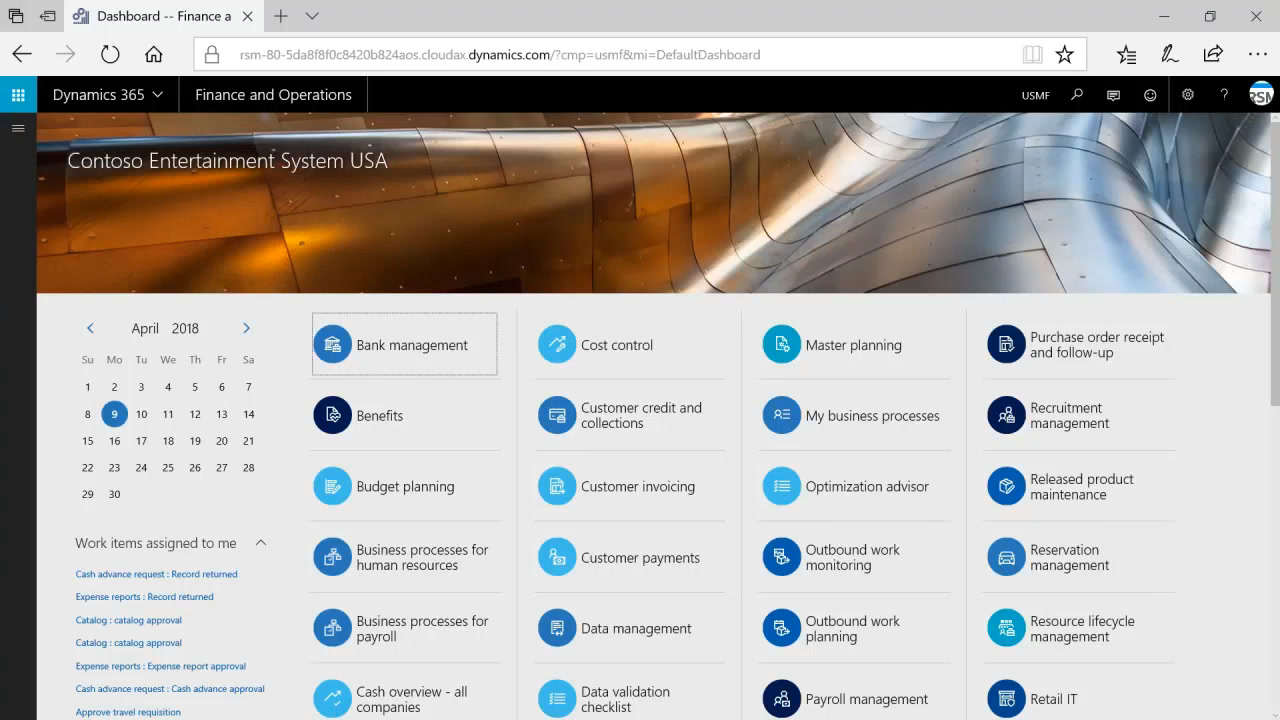Image resolution: width=1280 pixels, height=720 pixels.
Task: Open the Retail IT workspace
Action: 1079,699
